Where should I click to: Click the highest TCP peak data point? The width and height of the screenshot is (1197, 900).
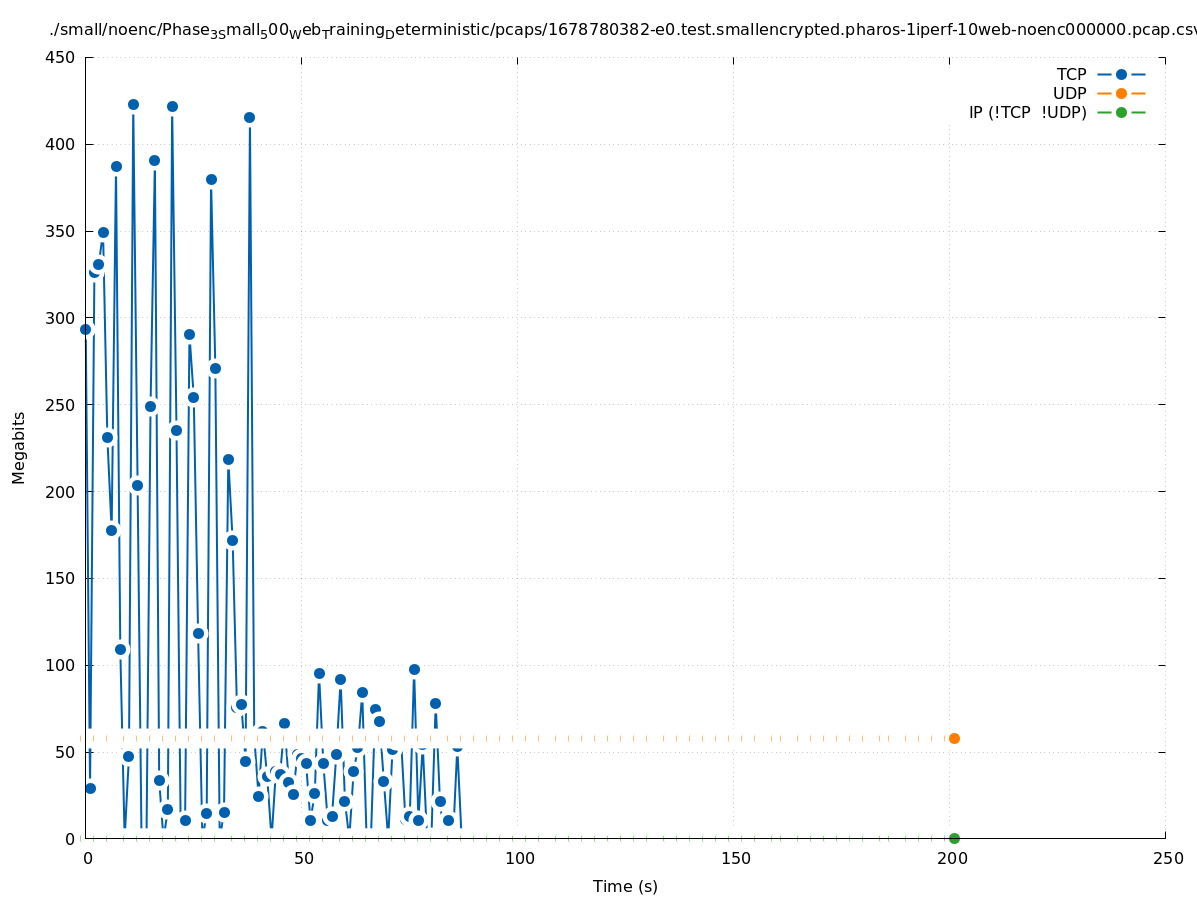click(x=133, y=104)
